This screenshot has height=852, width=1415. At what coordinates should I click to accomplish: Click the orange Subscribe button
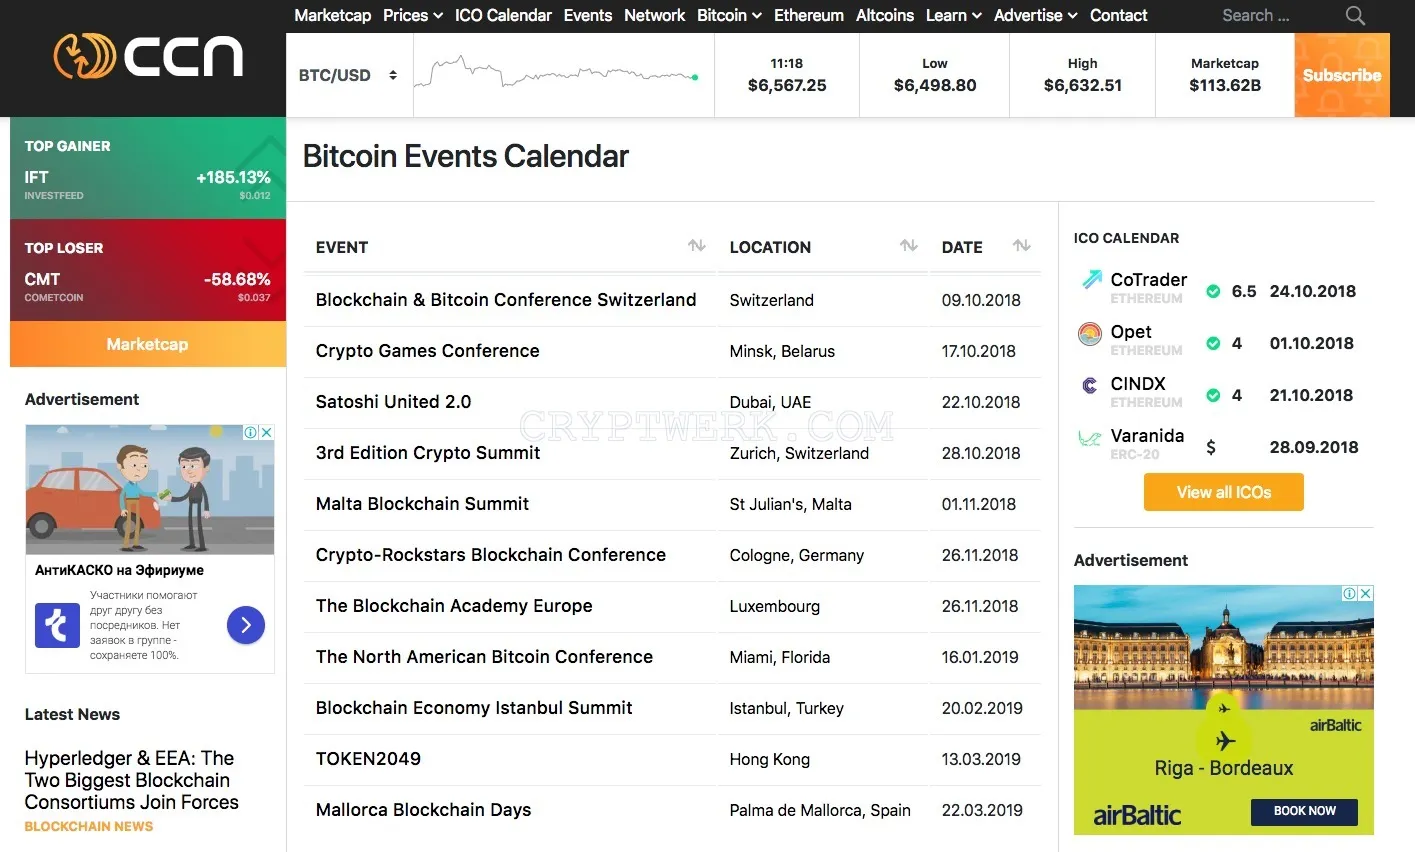point(1342,75)
